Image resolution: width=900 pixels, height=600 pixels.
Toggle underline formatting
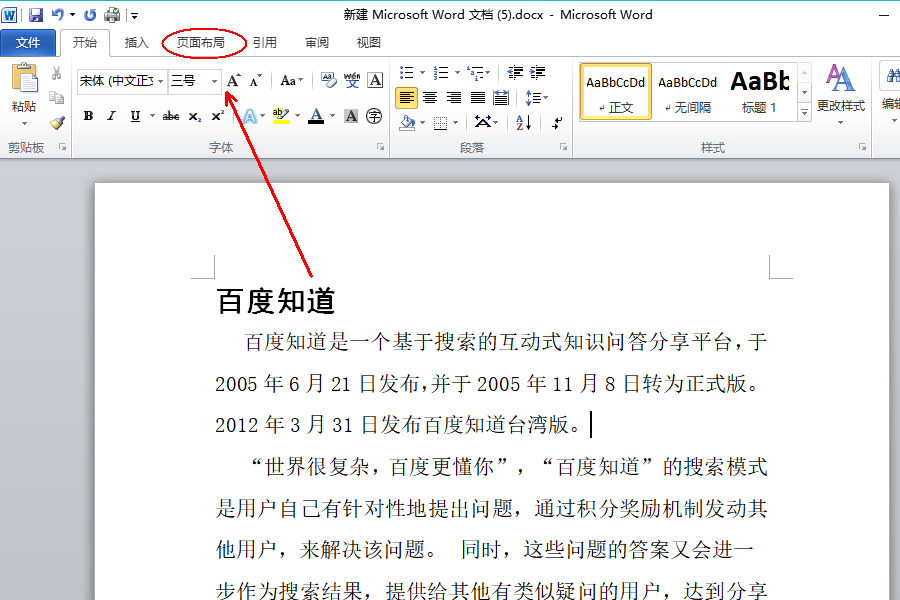coord(135,116)
